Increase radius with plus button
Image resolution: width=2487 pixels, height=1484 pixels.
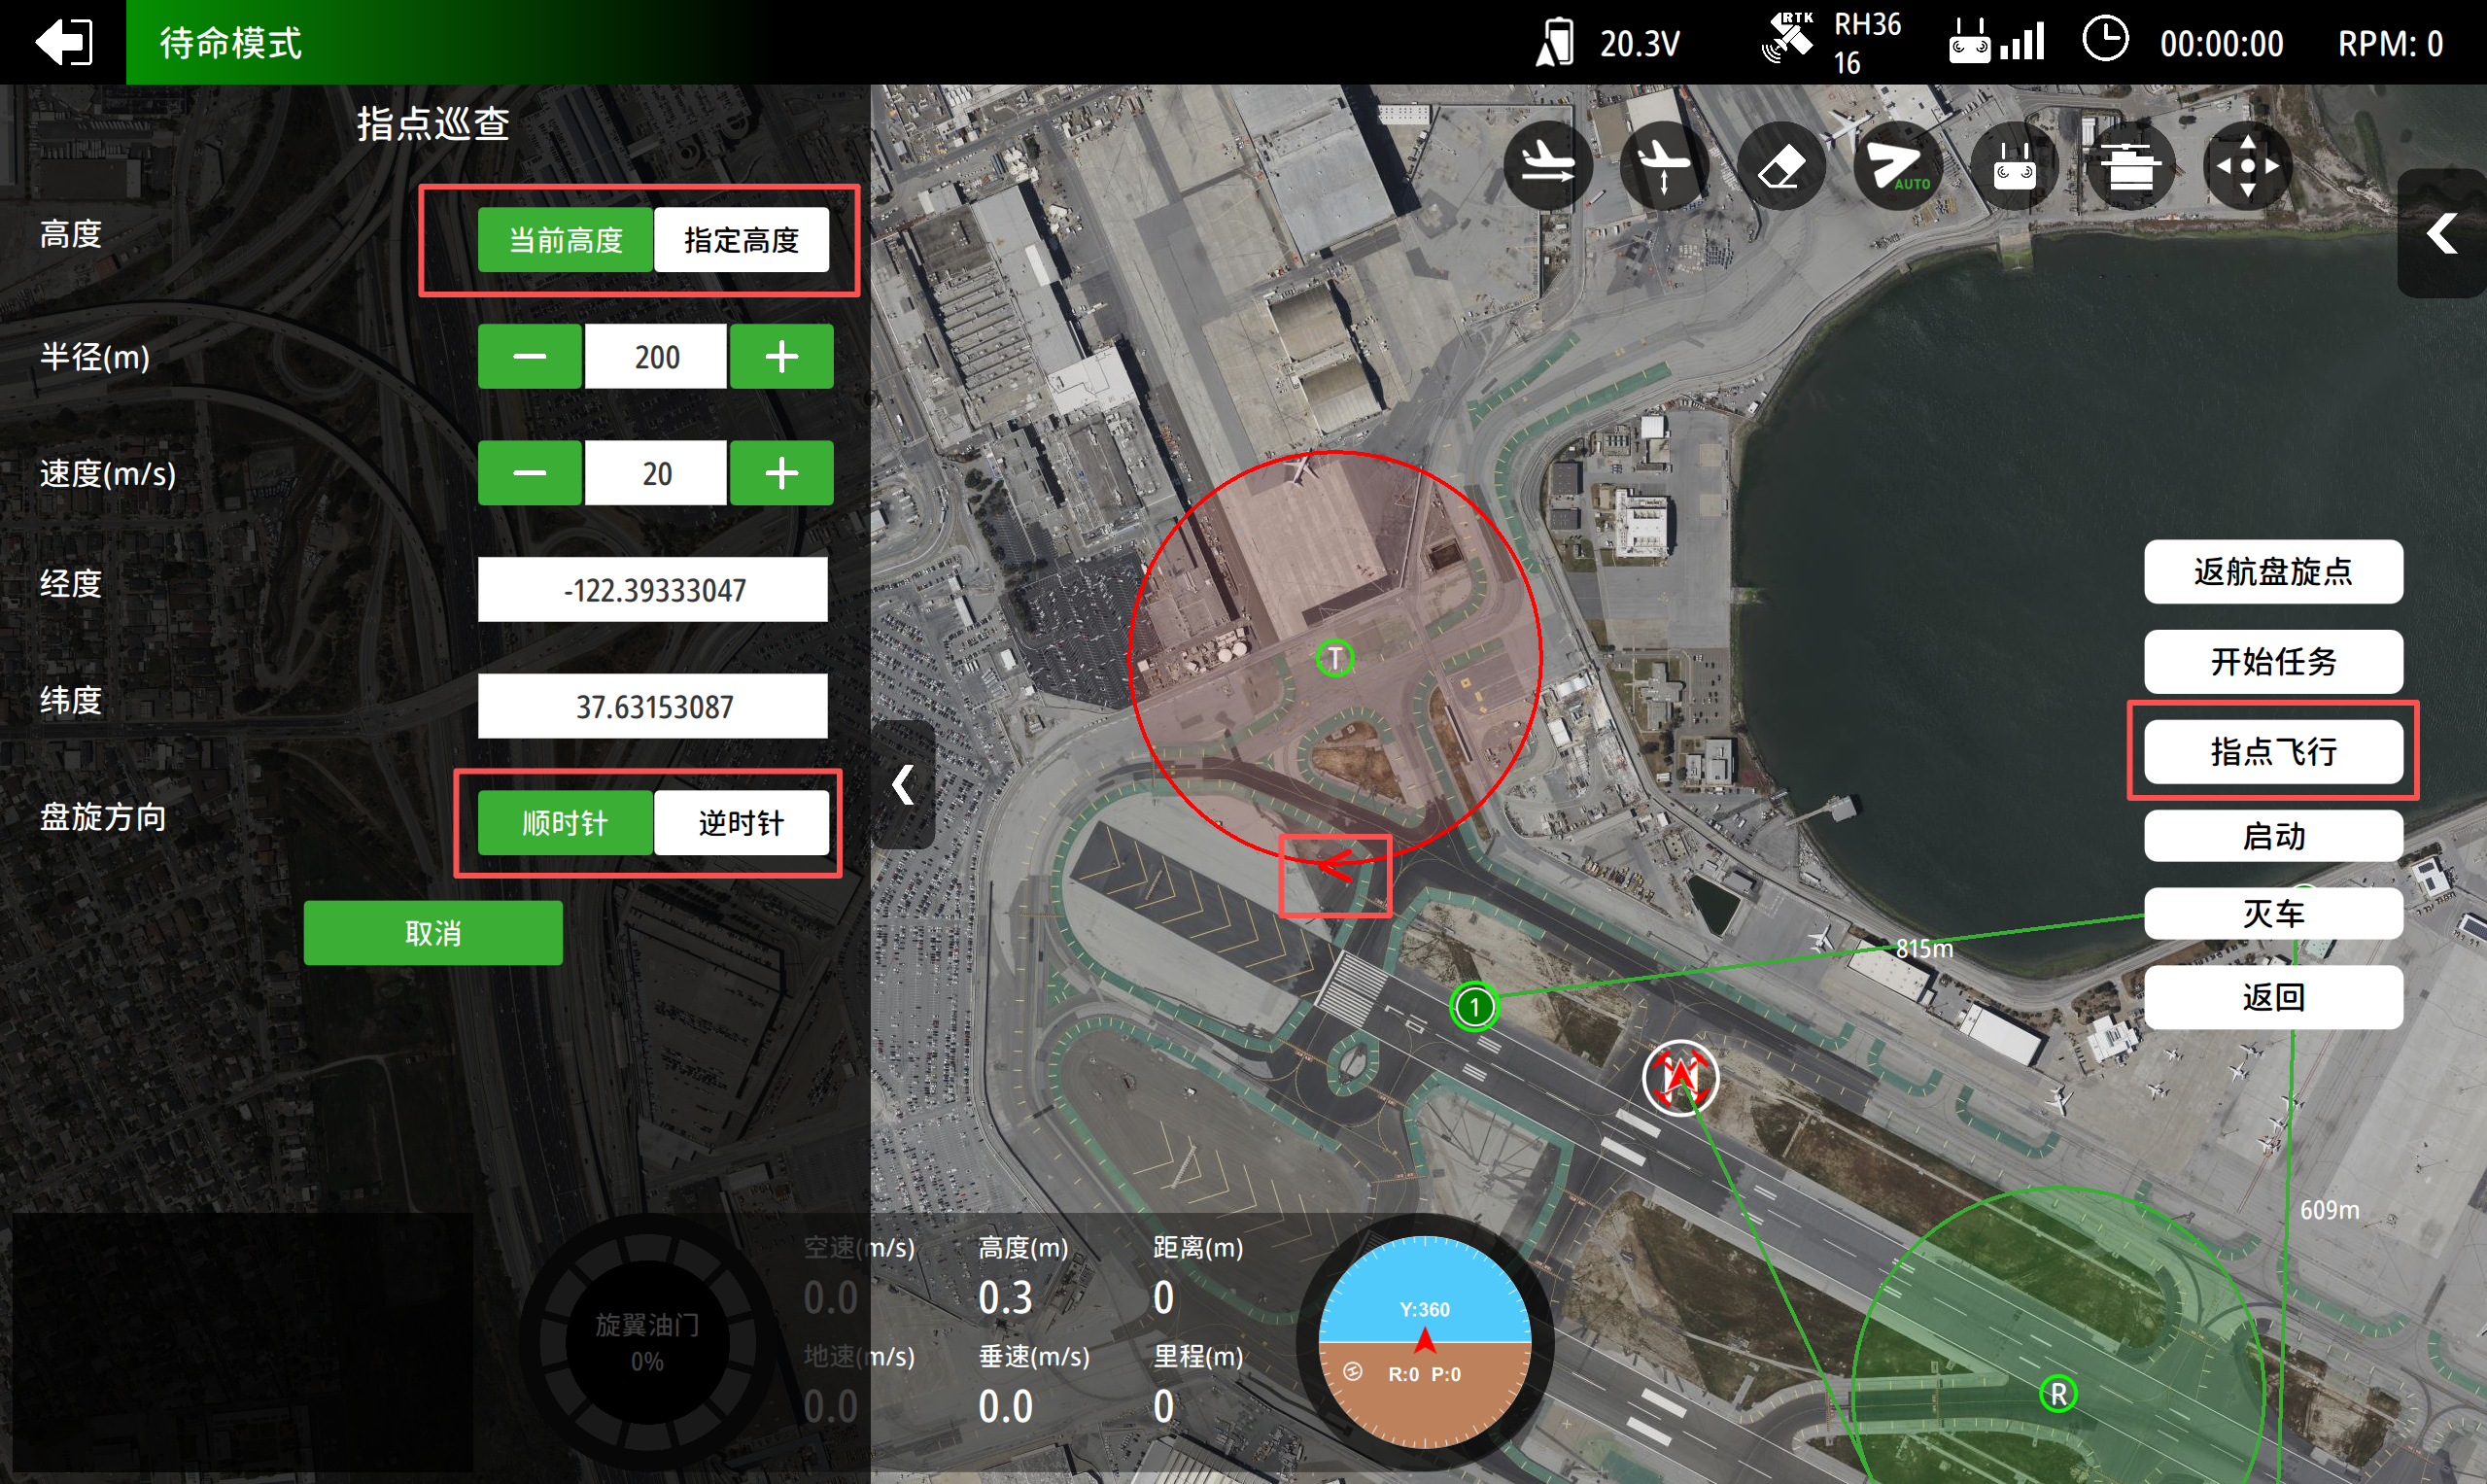coord(781,356)
